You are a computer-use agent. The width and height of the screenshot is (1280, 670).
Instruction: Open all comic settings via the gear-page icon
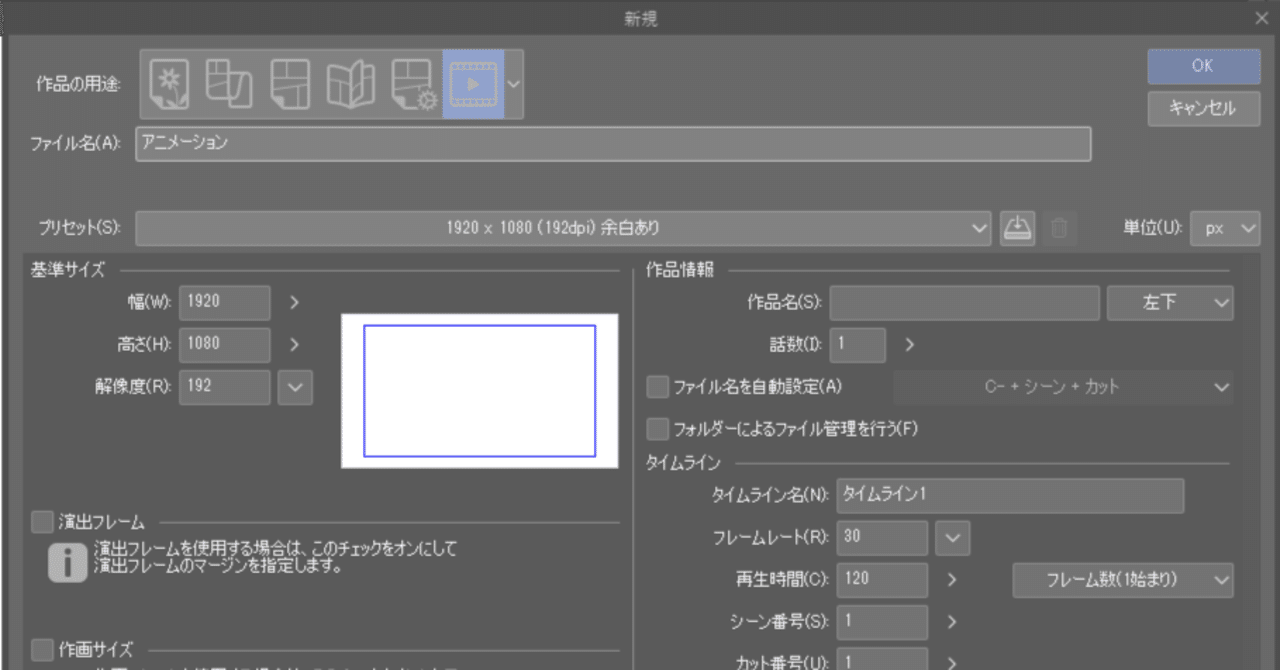coord(411,83)
